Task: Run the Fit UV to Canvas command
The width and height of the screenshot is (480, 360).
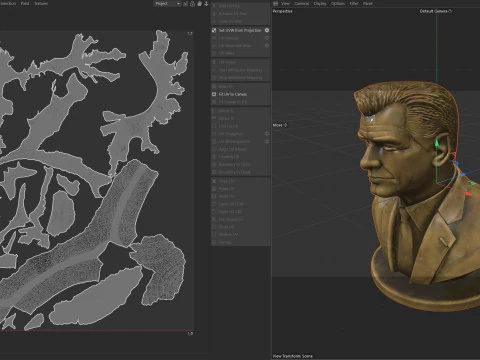Action: [233, 94]
